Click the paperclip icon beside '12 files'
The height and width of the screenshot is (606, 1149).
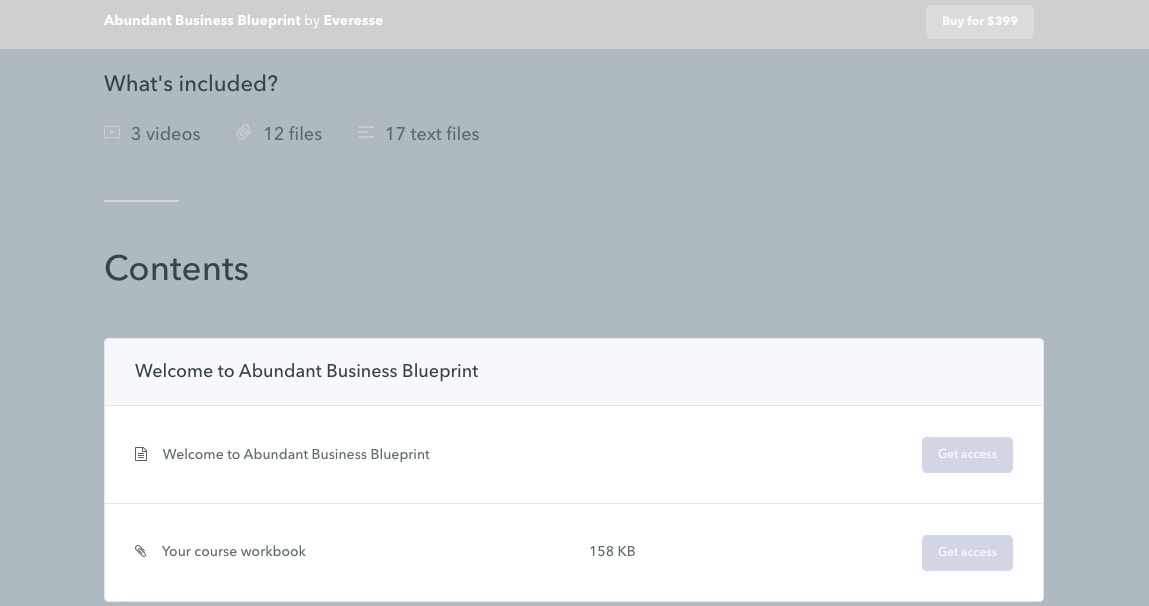(x=243, y=132)
